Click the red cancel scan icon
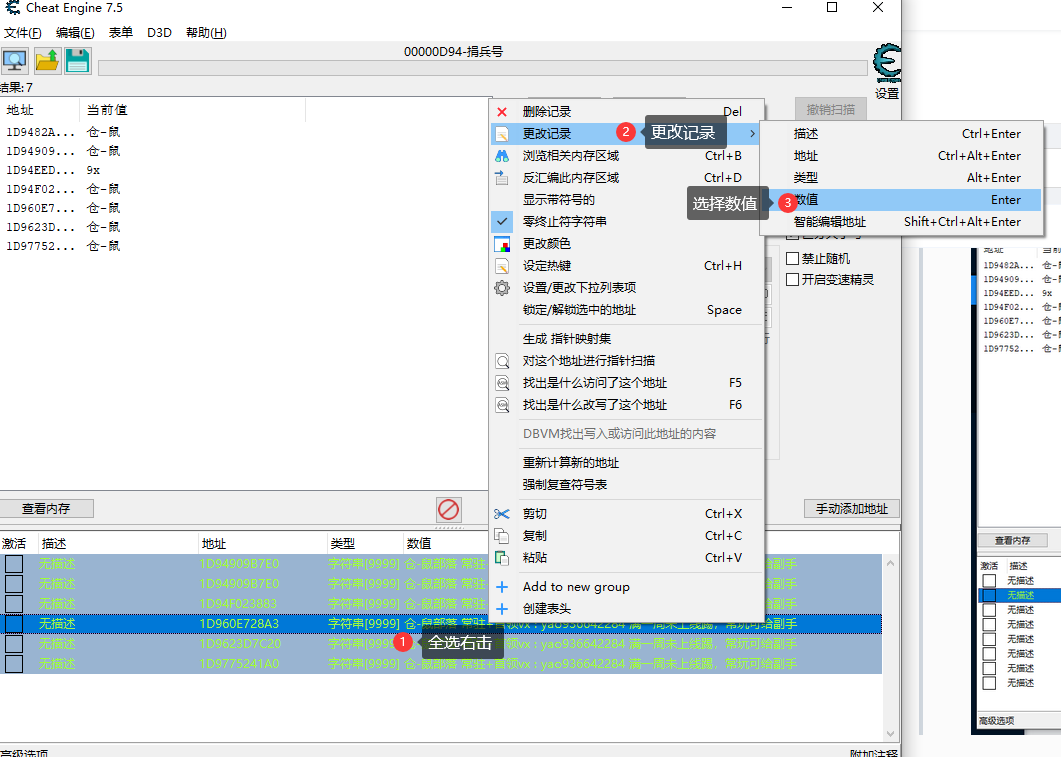 [x=448, y=510]
